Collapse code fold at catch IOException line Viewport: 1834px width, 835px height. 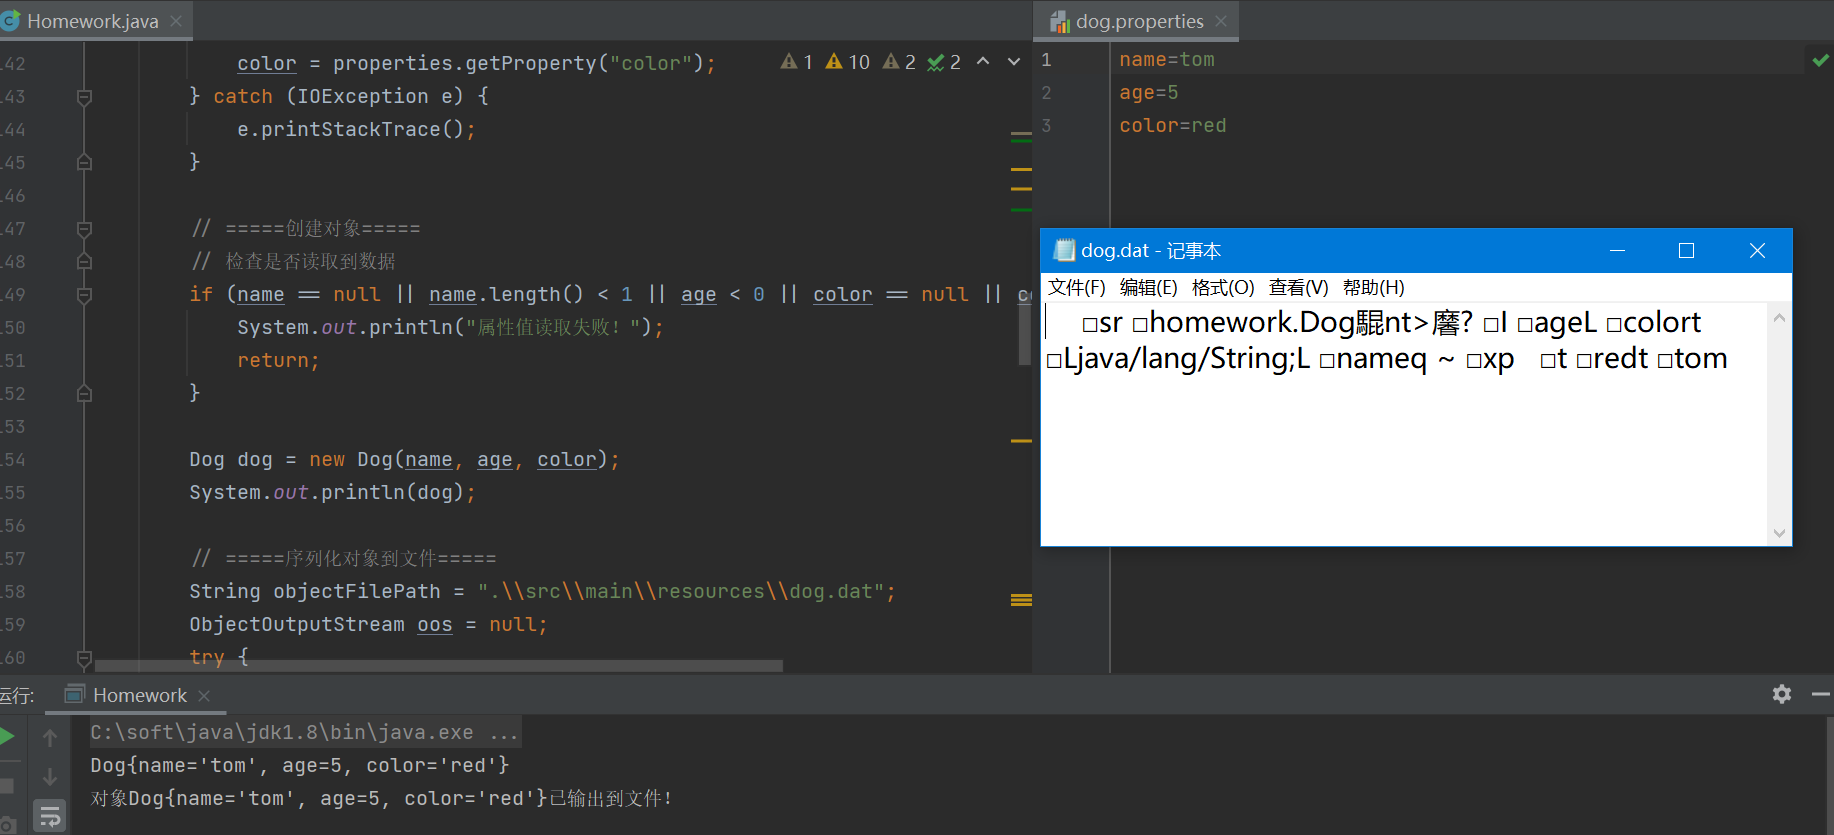pyautogui.click(x=84, y=97)
